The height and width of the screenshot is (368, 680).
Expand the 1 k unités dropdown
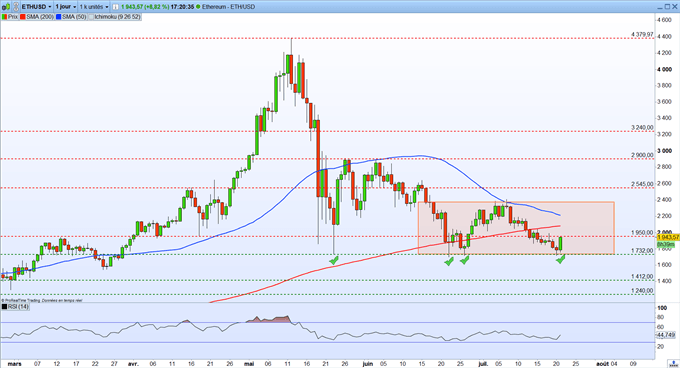94,7
